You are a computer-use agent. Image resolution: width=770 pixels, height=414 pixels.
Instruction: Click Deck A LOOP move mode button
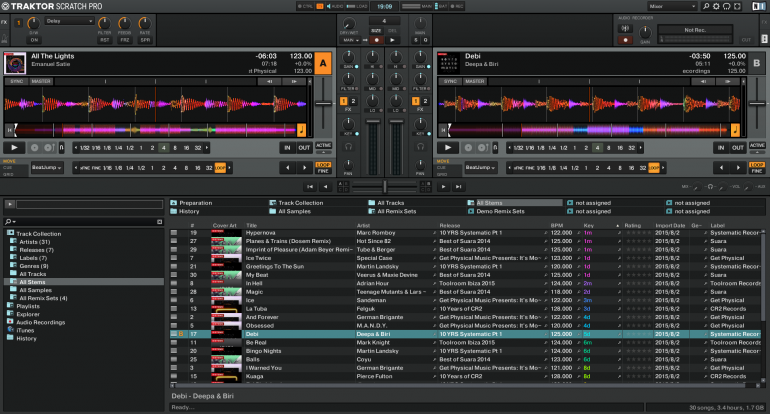[x=323, y=165]
